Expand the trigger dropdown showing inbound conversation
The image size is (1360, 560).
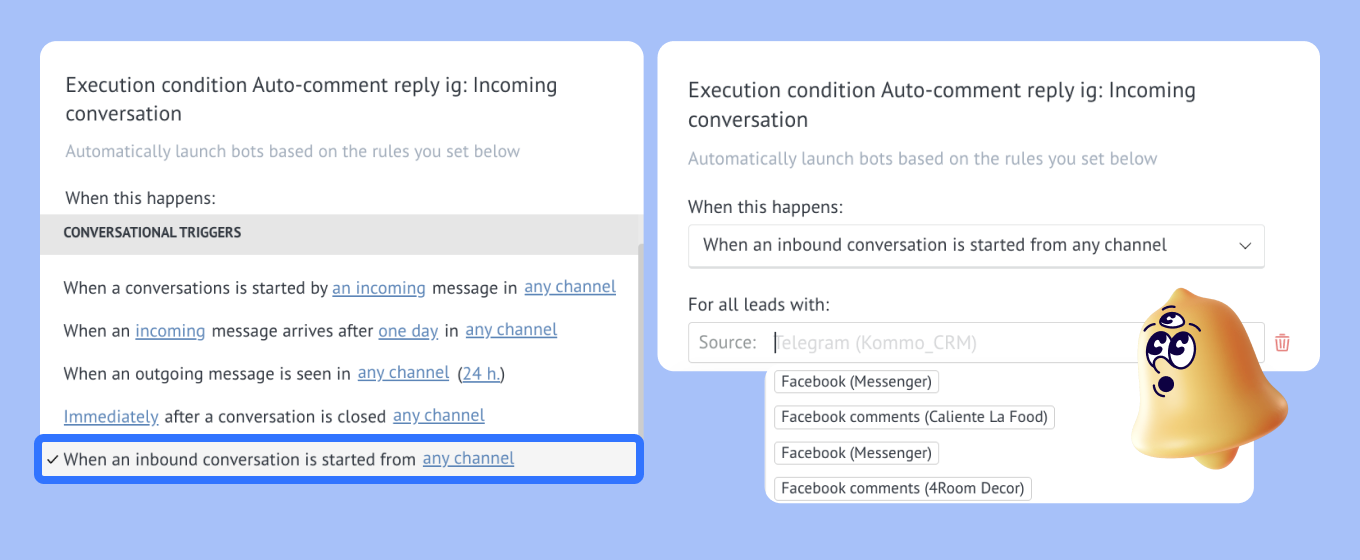976,245
